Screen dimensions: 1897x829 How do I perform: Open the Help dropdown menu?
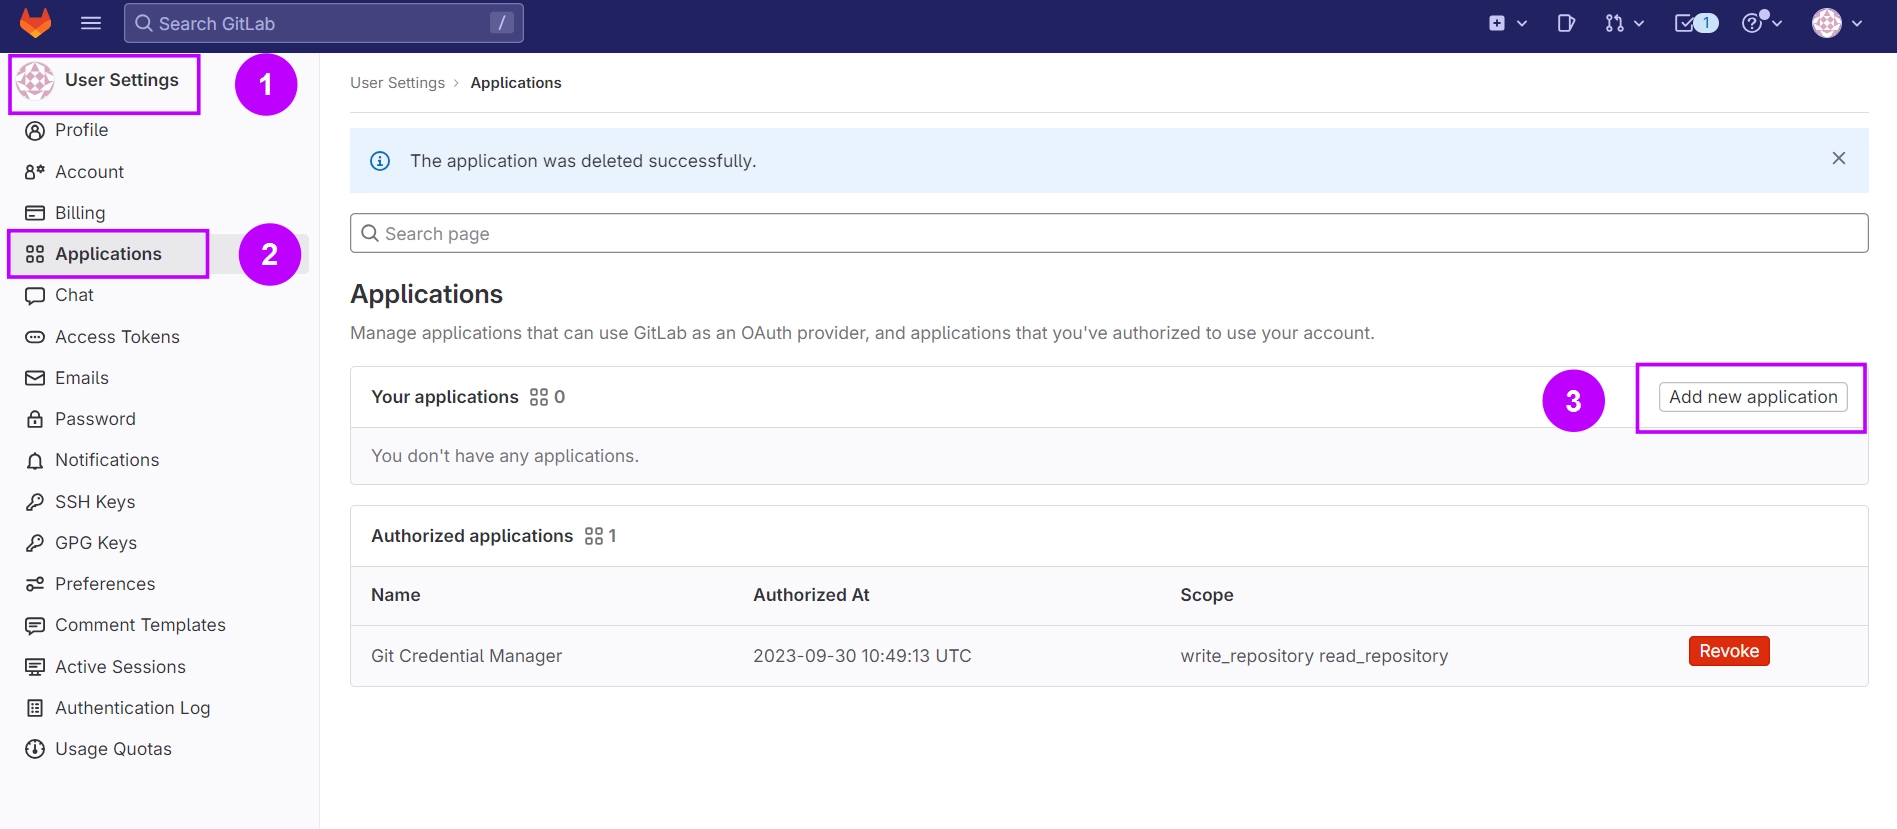1761,23
